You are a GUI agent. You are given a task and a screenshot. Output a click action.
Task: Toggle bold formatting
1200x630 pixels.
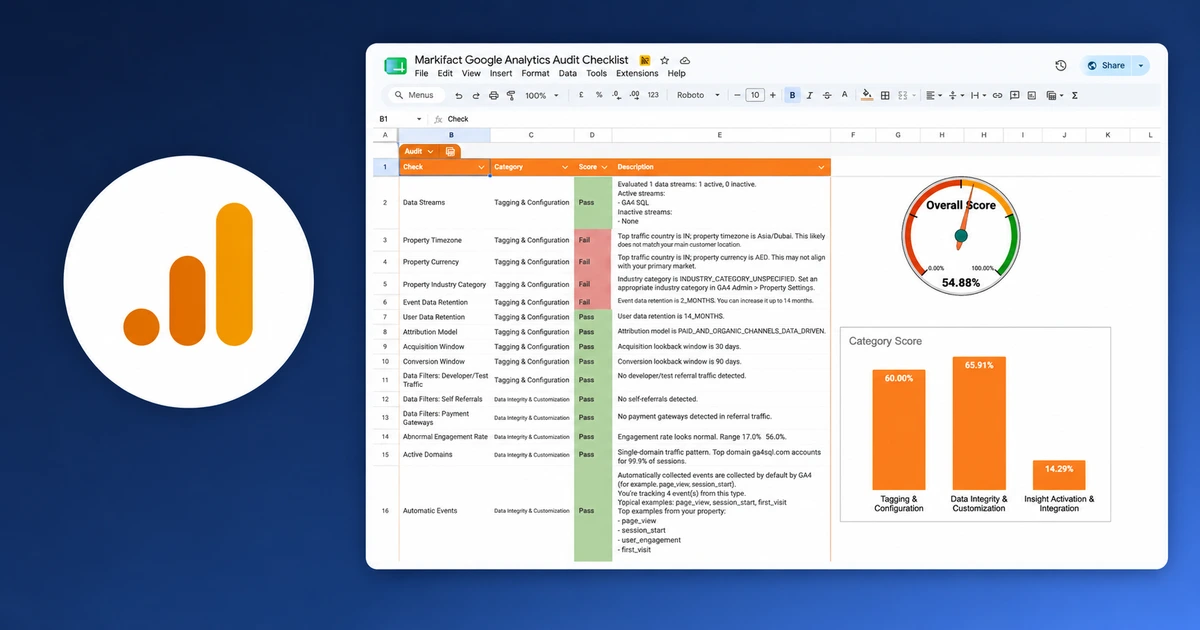point(792,95)
